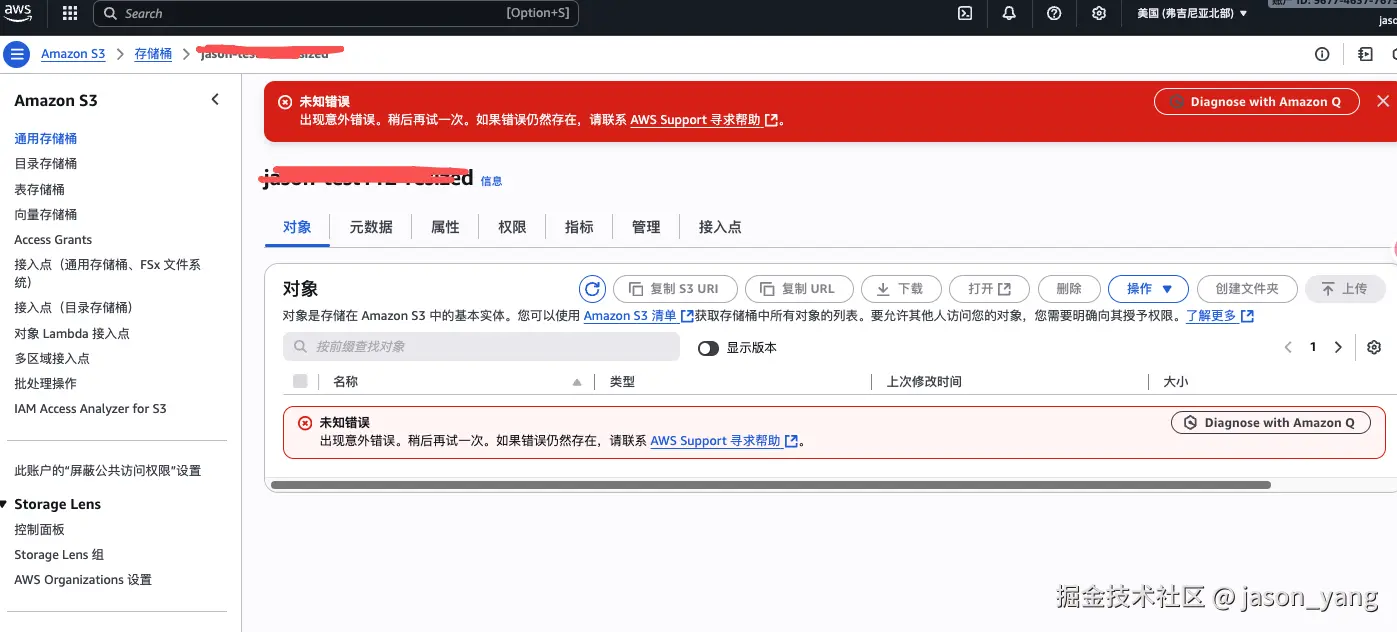
Task: Open the 了解更多 link
Action: [x=1219, y=316]
